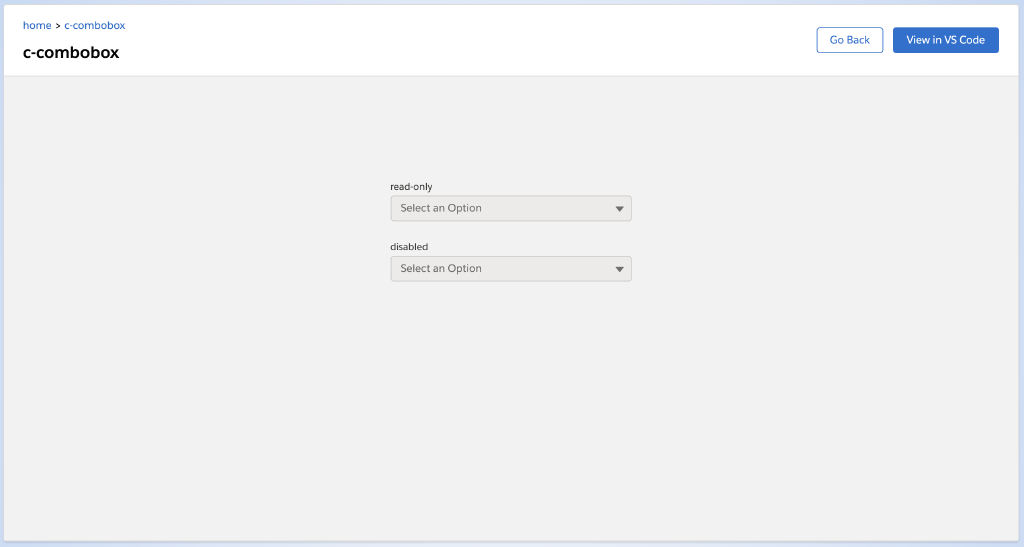The height and width of the screenshot is (547, 1024).
Task: Focus the disabled combobox left edge
Action: coord(395,268)
